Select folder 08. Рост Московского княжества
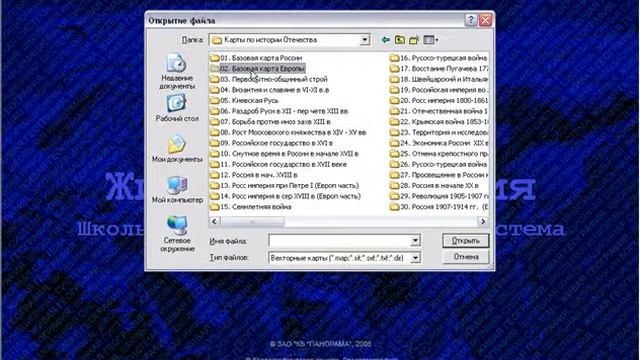This screenshot has height=360, width=640. 288,132
